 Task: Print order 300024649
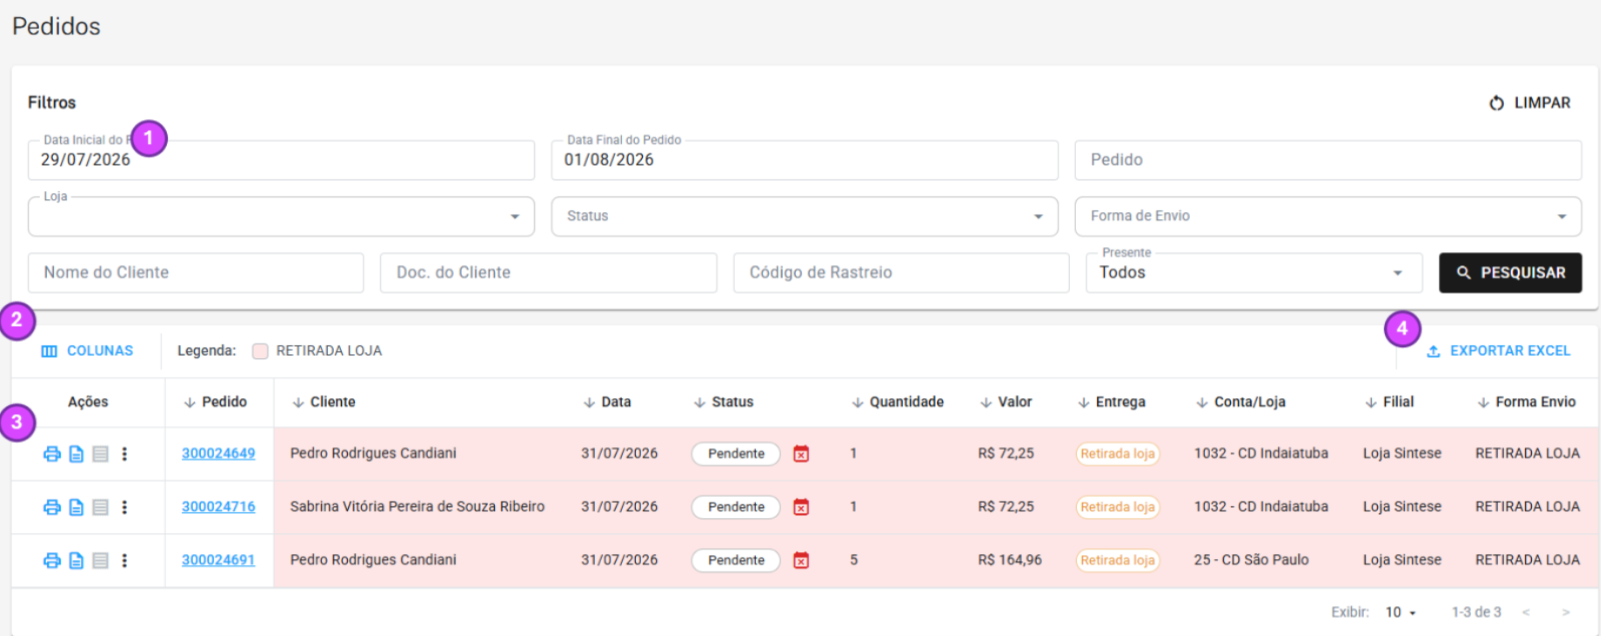coord(52,454)
